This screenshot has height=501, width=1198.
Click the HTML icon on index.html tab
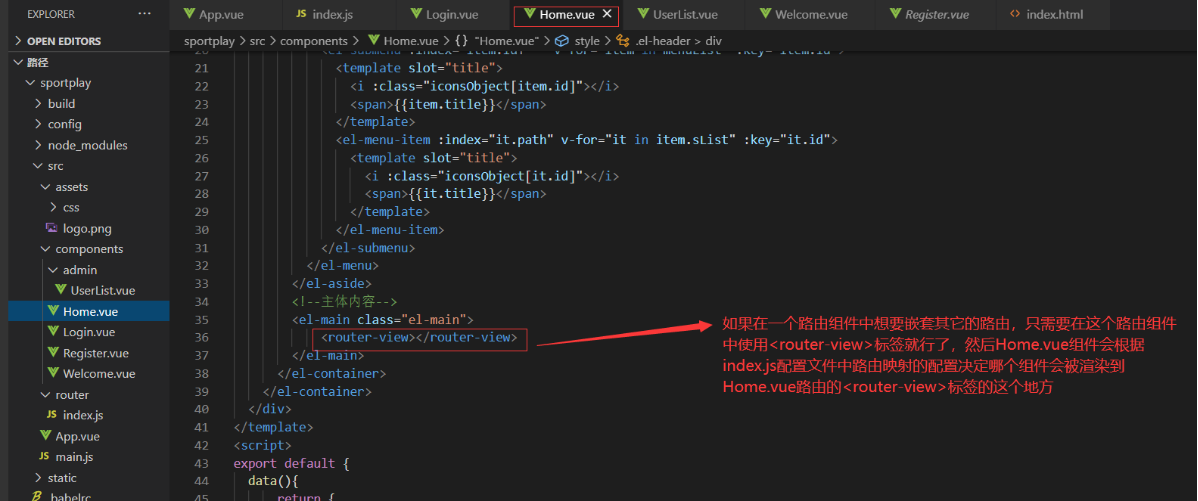(1015, 15)
